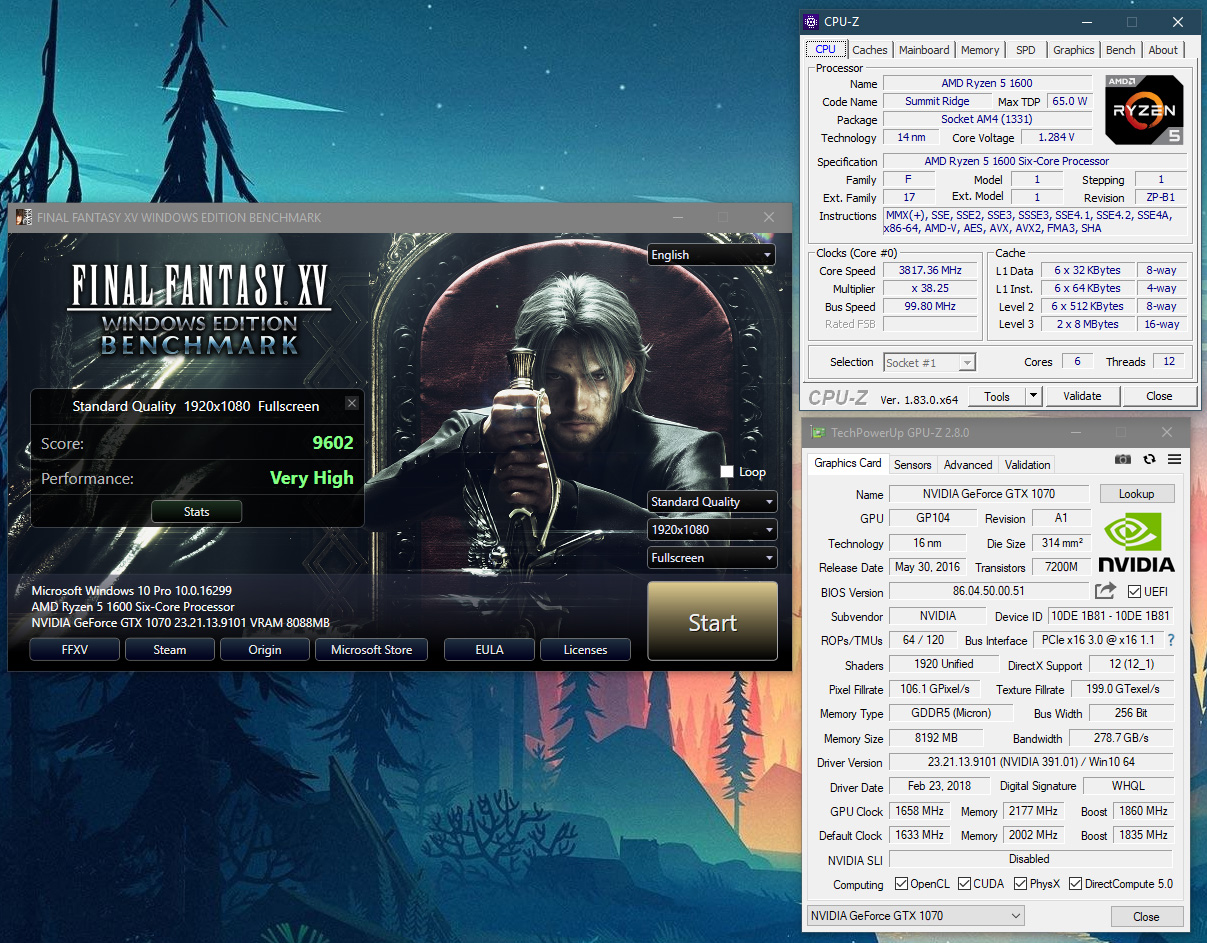The height and width of the screenshot is (943, 1207).
Task: Click the Steam button
Action: tap(170, 650)
